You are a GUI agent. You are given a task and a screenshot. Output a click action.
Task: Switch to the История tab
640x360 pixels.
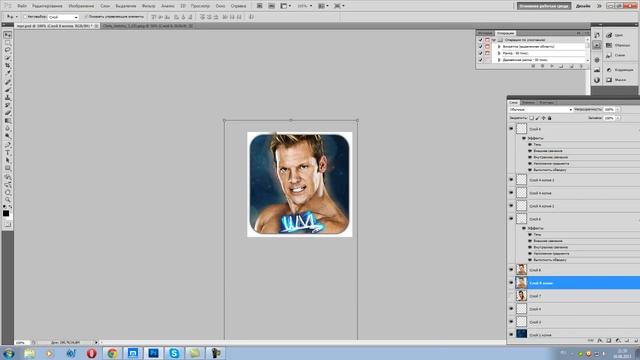coord(485,33)
